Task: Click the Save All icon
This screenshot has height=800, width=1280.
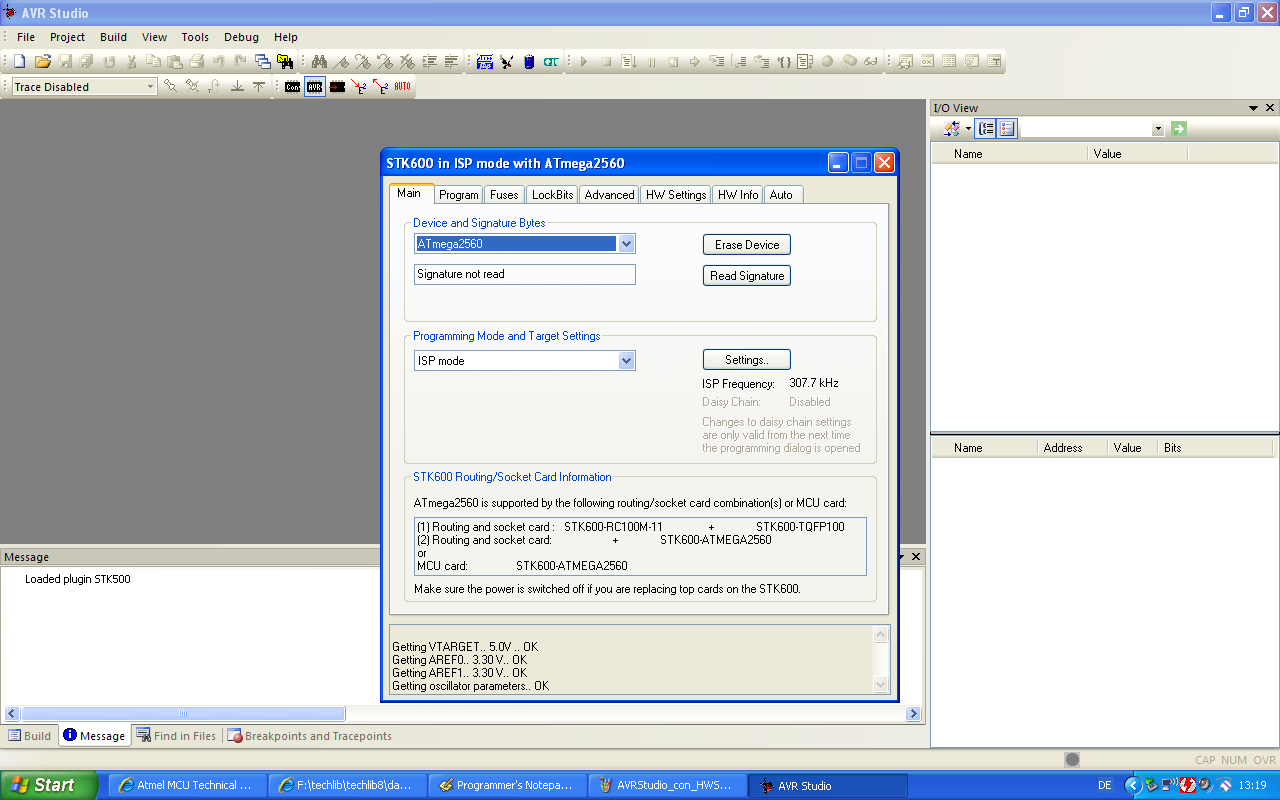Action: tap(87, 62)
